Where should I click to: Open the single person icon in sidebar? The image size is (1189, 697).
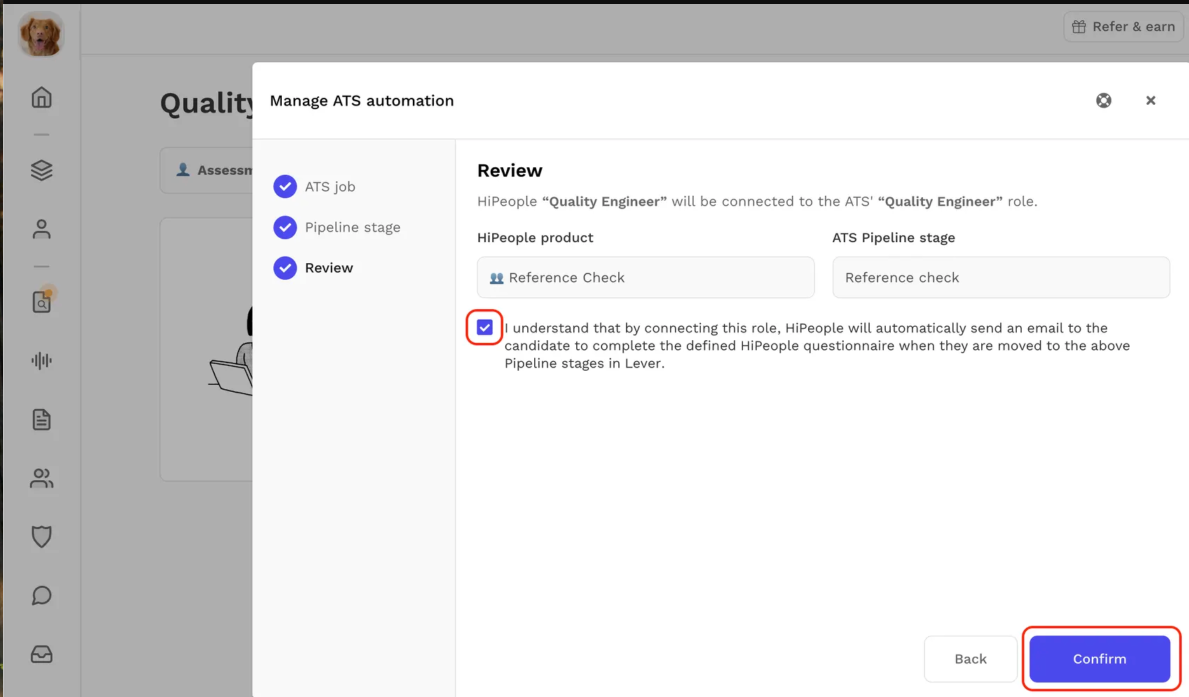[x=41, y=229]
